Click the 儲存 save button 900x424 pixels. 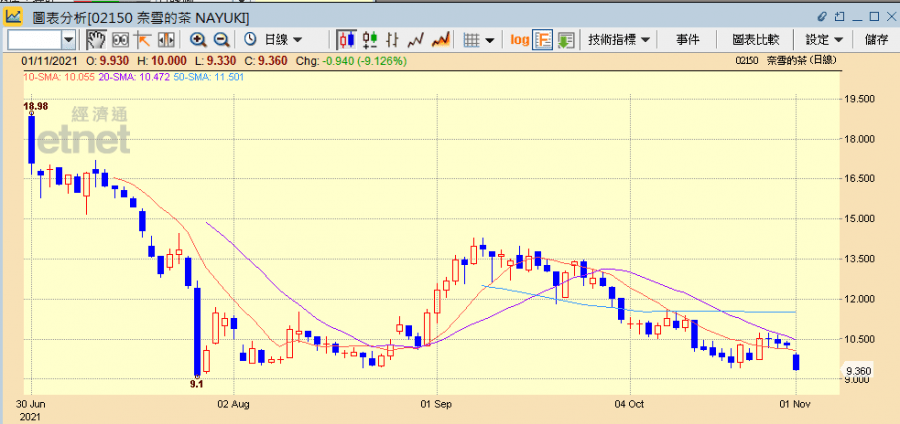coord(876,40)
